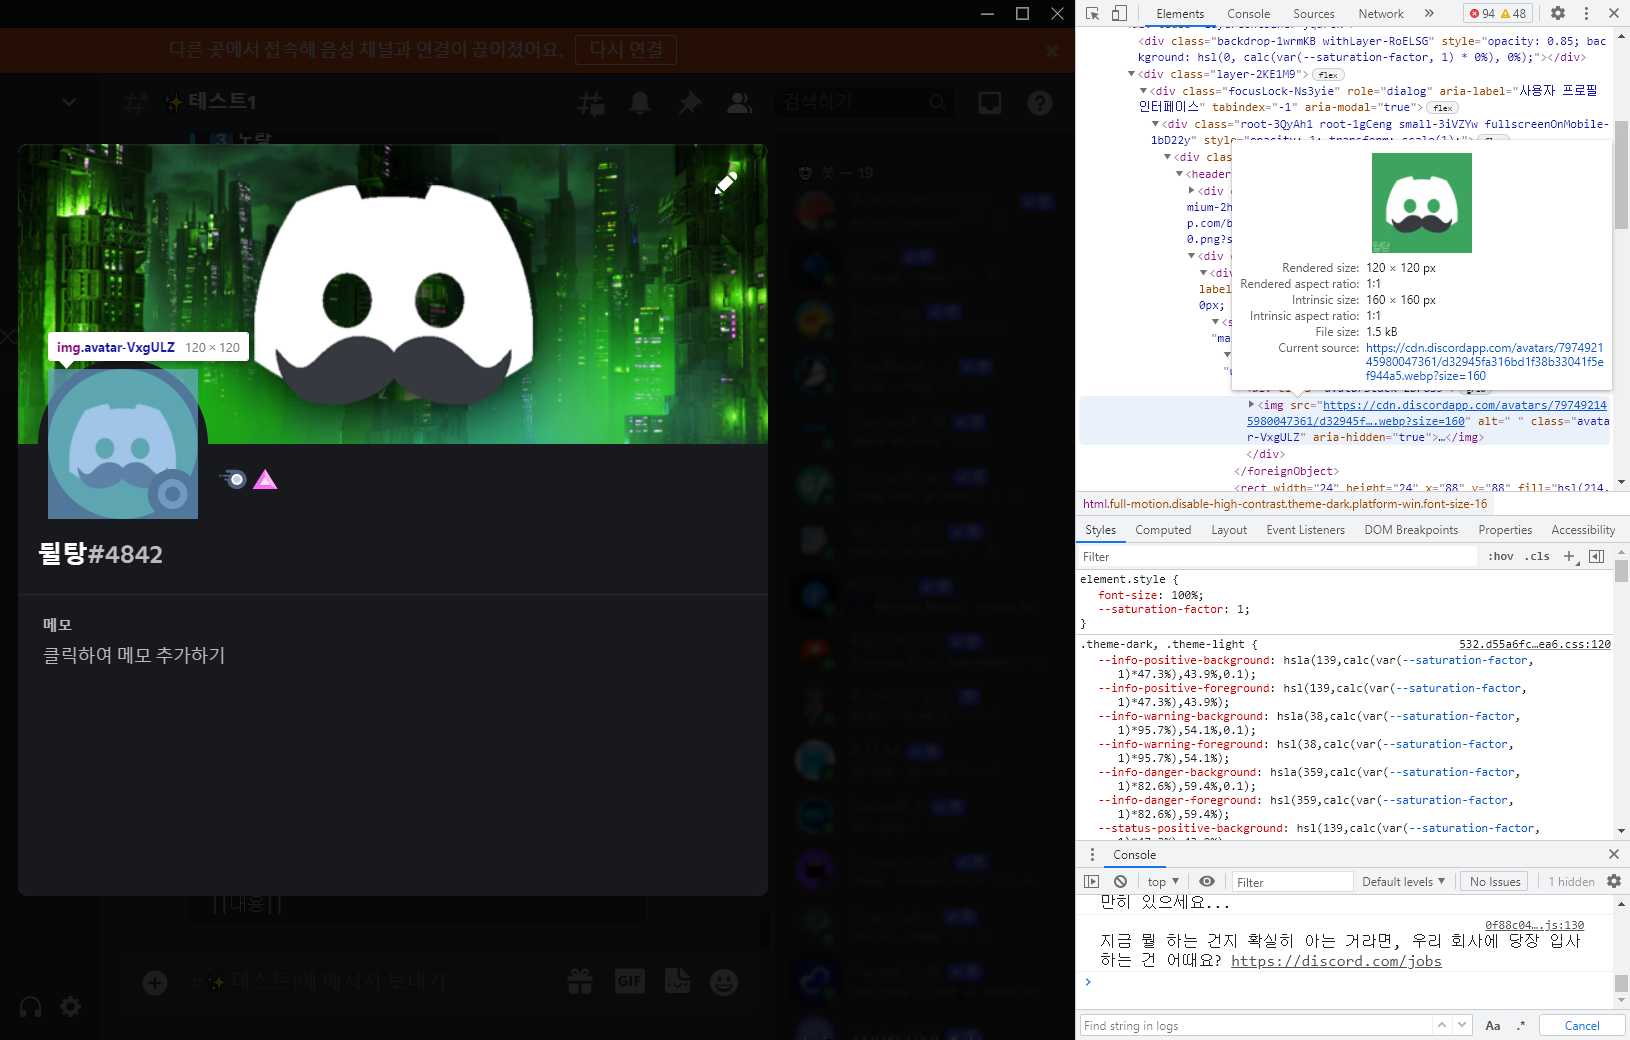The width and height of the screenshot is (1630, 1040).
Task: Open the Event Listeners tab
Action: [x=1306, y=530]
